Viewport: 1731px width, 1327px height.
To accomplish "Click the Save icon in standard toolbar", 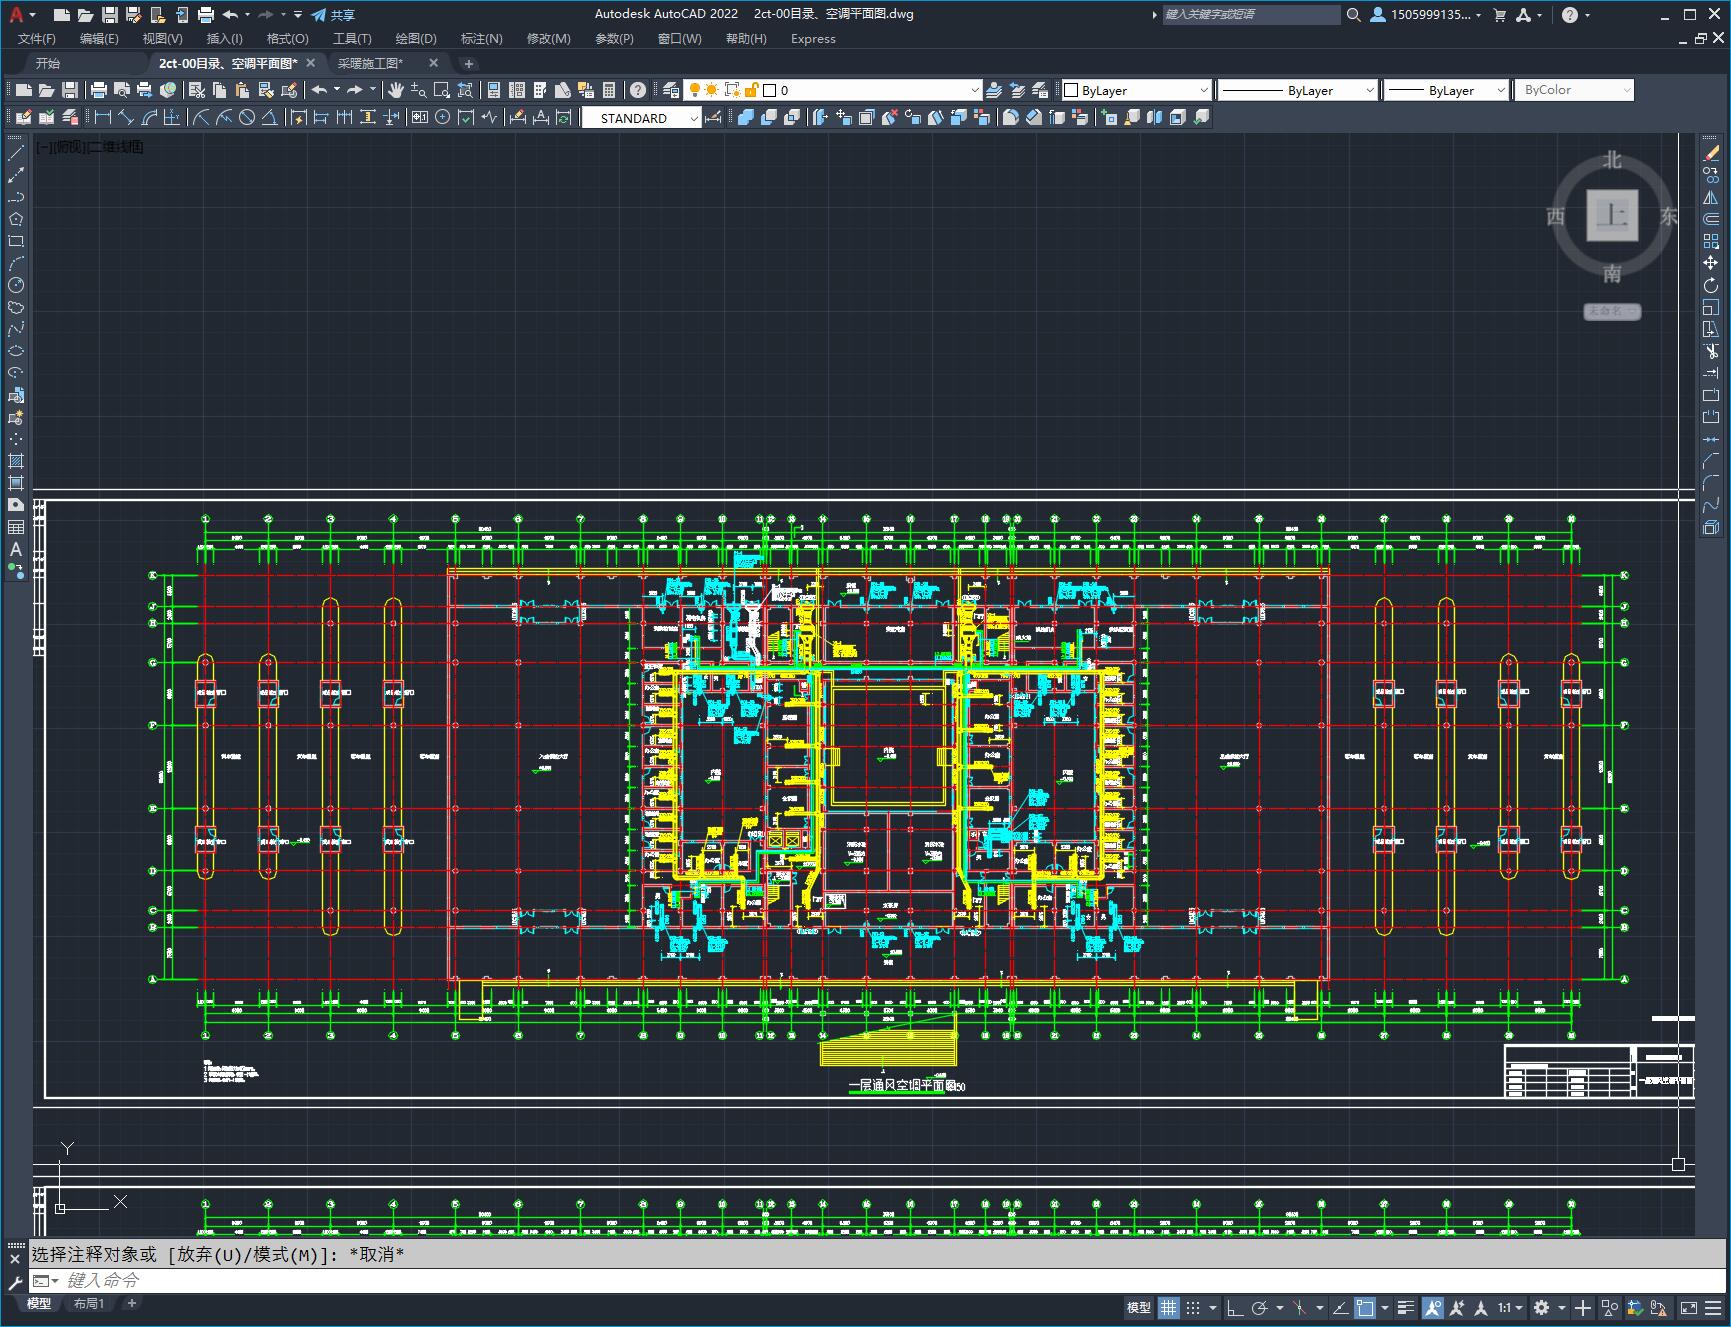I will (69, 90).
